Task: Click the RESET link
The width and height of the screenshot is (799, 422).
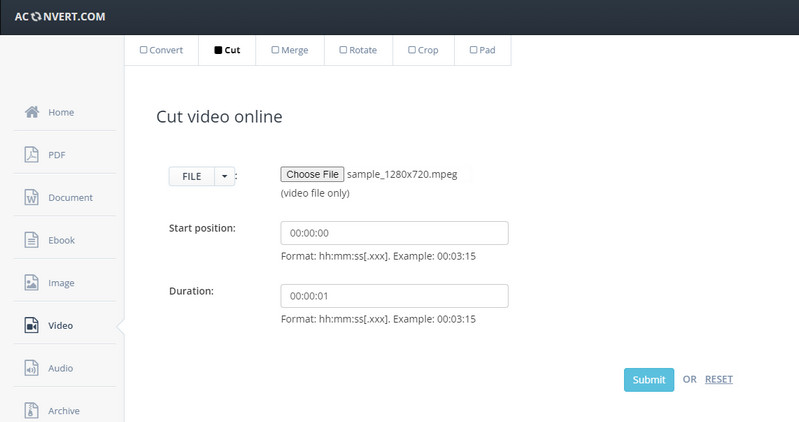Action: click(718, 379)
